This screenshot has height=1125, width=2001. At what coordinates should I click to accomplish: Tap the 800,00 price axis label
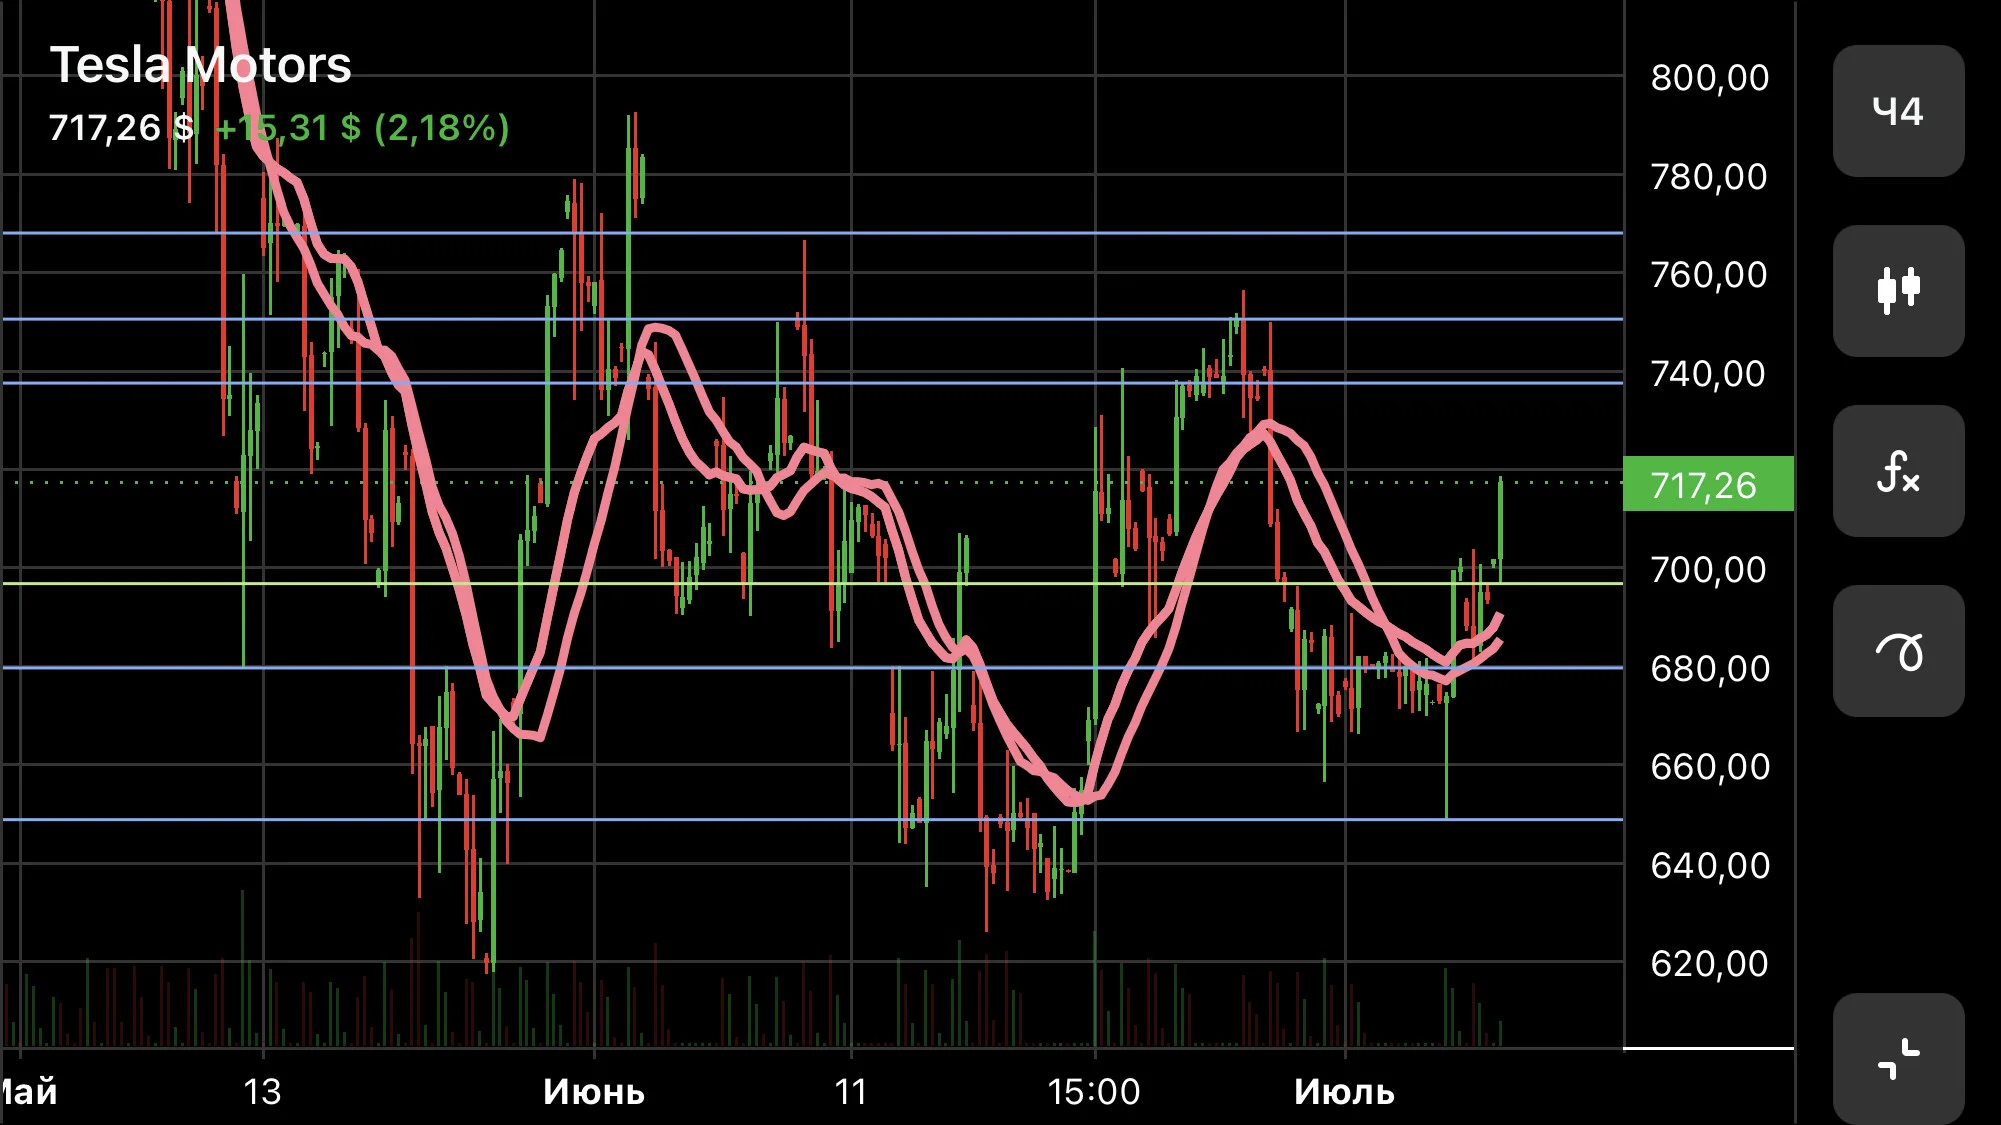1709,78
